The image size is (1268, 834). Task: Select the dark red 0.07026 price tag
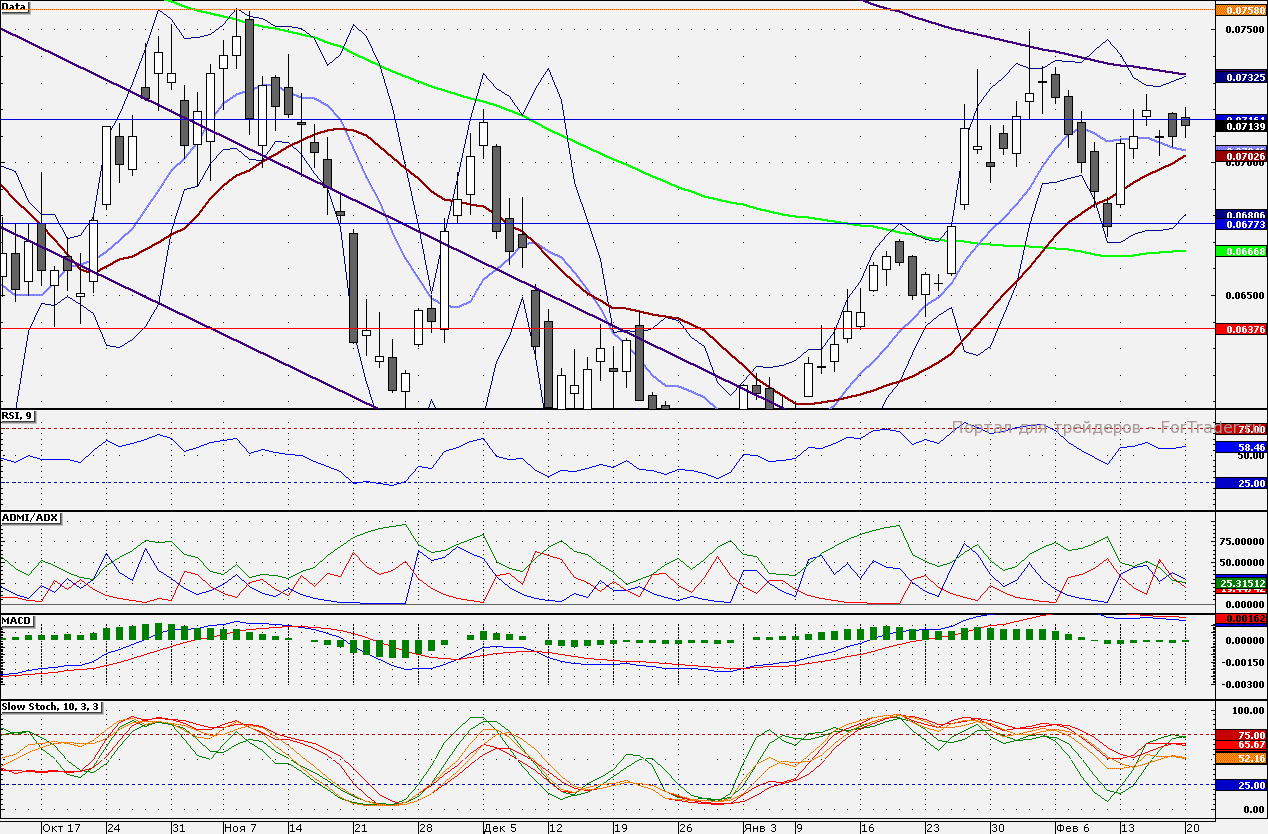tap(1239, 156)
